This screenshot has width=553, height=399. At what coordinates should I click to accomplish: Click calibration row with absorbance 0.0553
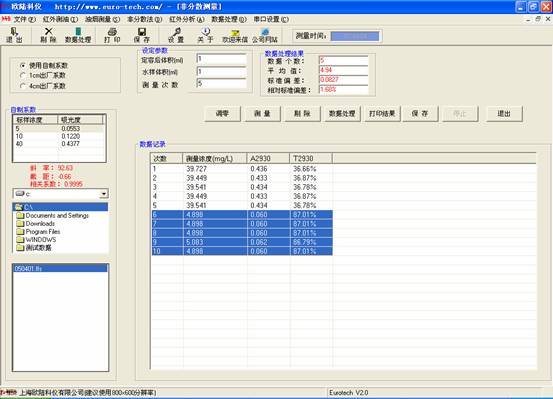[59, 129]
